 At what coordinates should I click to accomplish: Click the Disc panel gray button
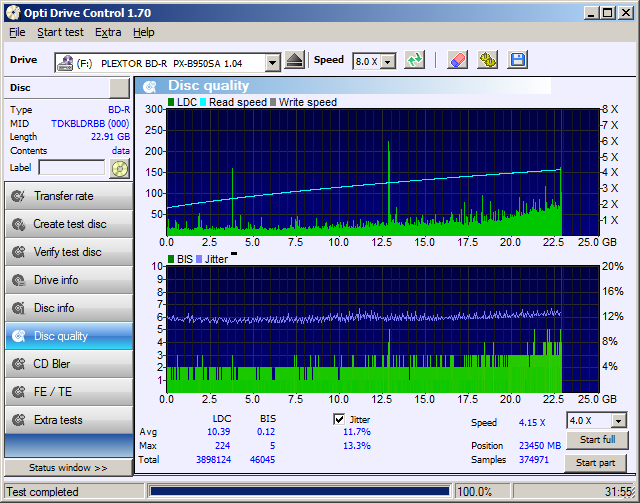point(119,88)
